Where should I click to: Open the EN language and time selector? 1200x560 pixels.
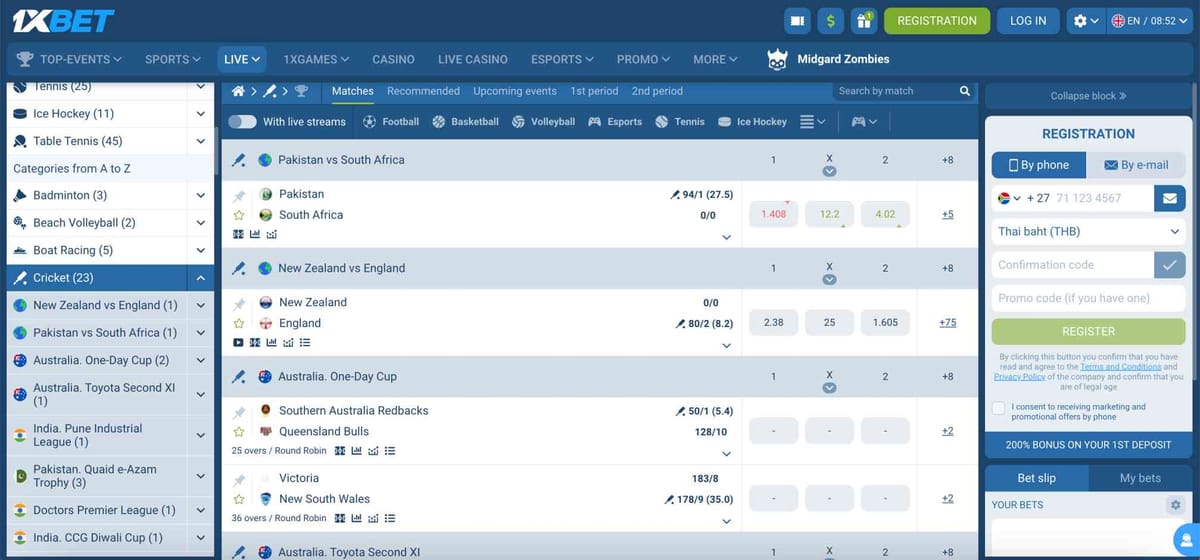tap(1149, 20)
